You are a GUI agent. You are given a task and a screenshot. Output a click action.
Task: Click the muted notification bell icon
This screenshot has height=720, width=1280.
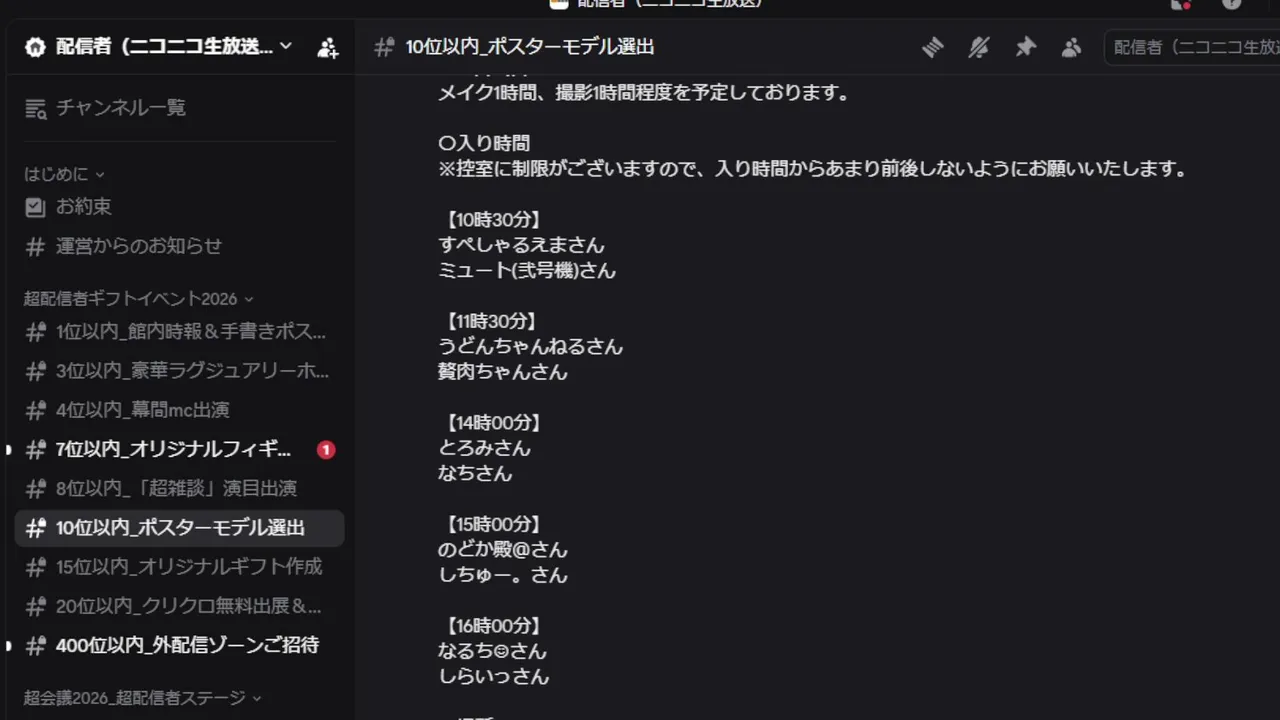point(979,47)
